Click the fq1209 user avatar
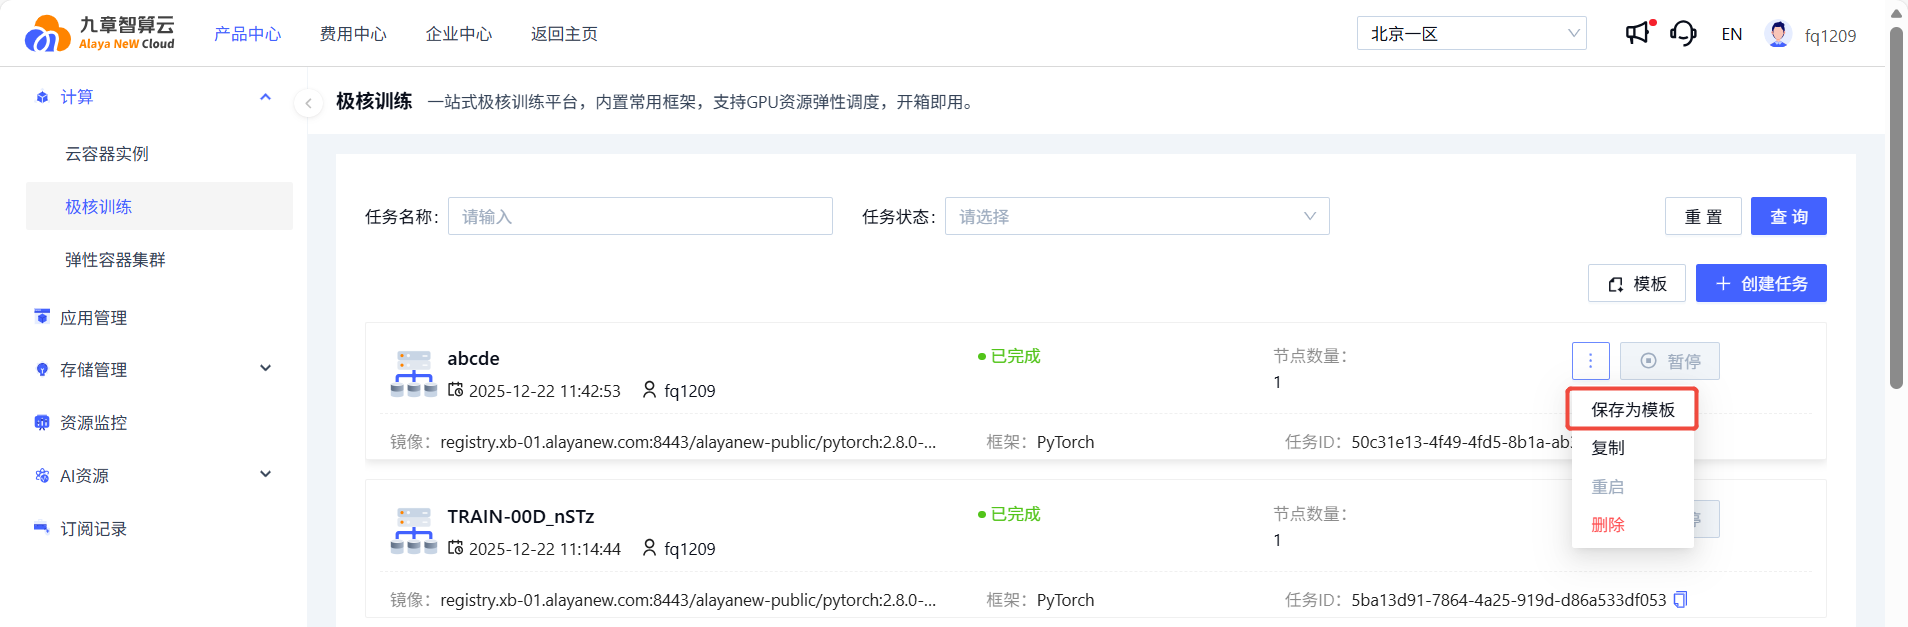Image resolution: width=1908 pixels, height=627 pixels. coord(1778,34)
